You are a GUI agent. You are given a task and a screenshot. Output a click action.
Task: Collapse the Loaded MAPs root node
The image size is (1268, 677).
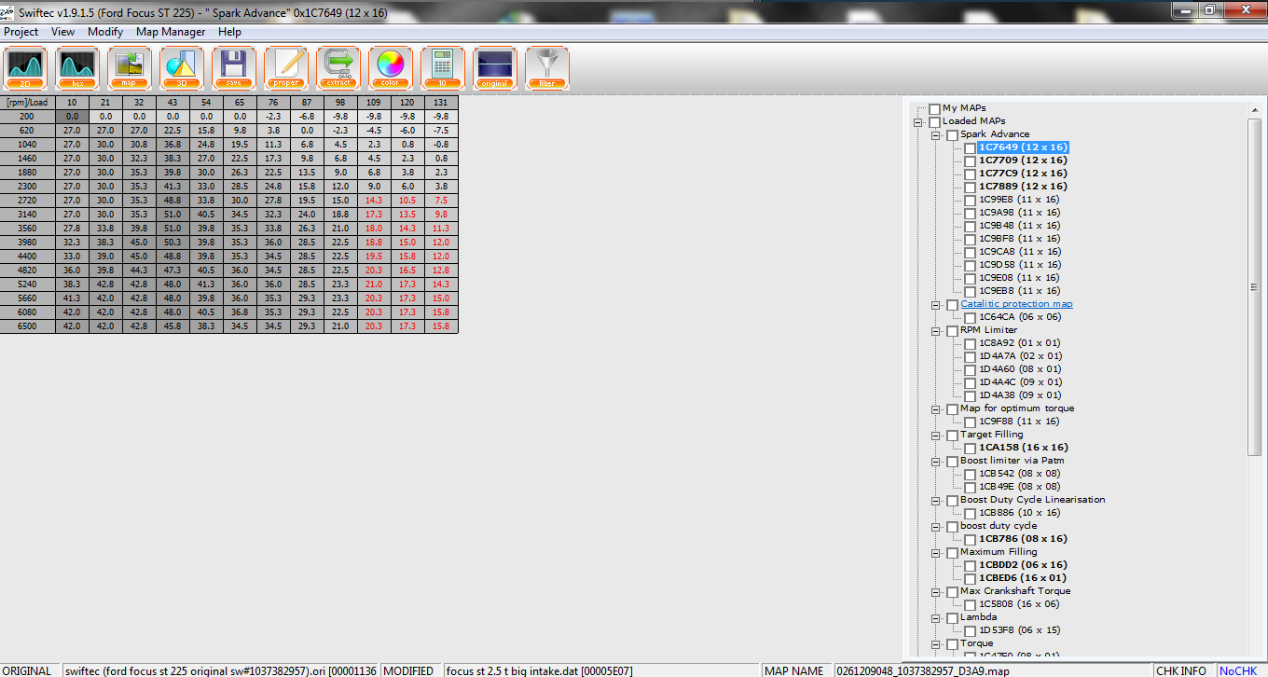click(x=918, y=122)
